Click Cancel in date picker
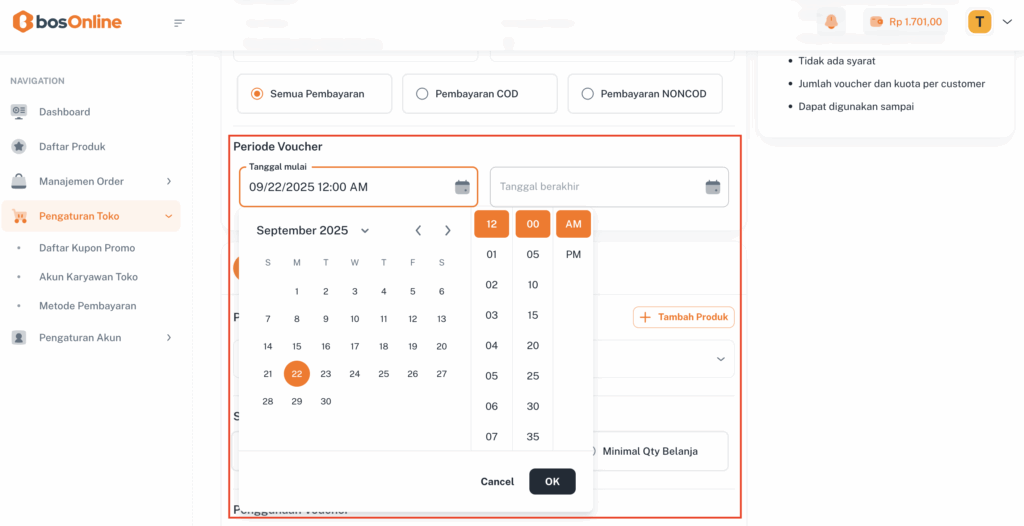The width and height of the screenshot is (1024, 526). (497, 481)
